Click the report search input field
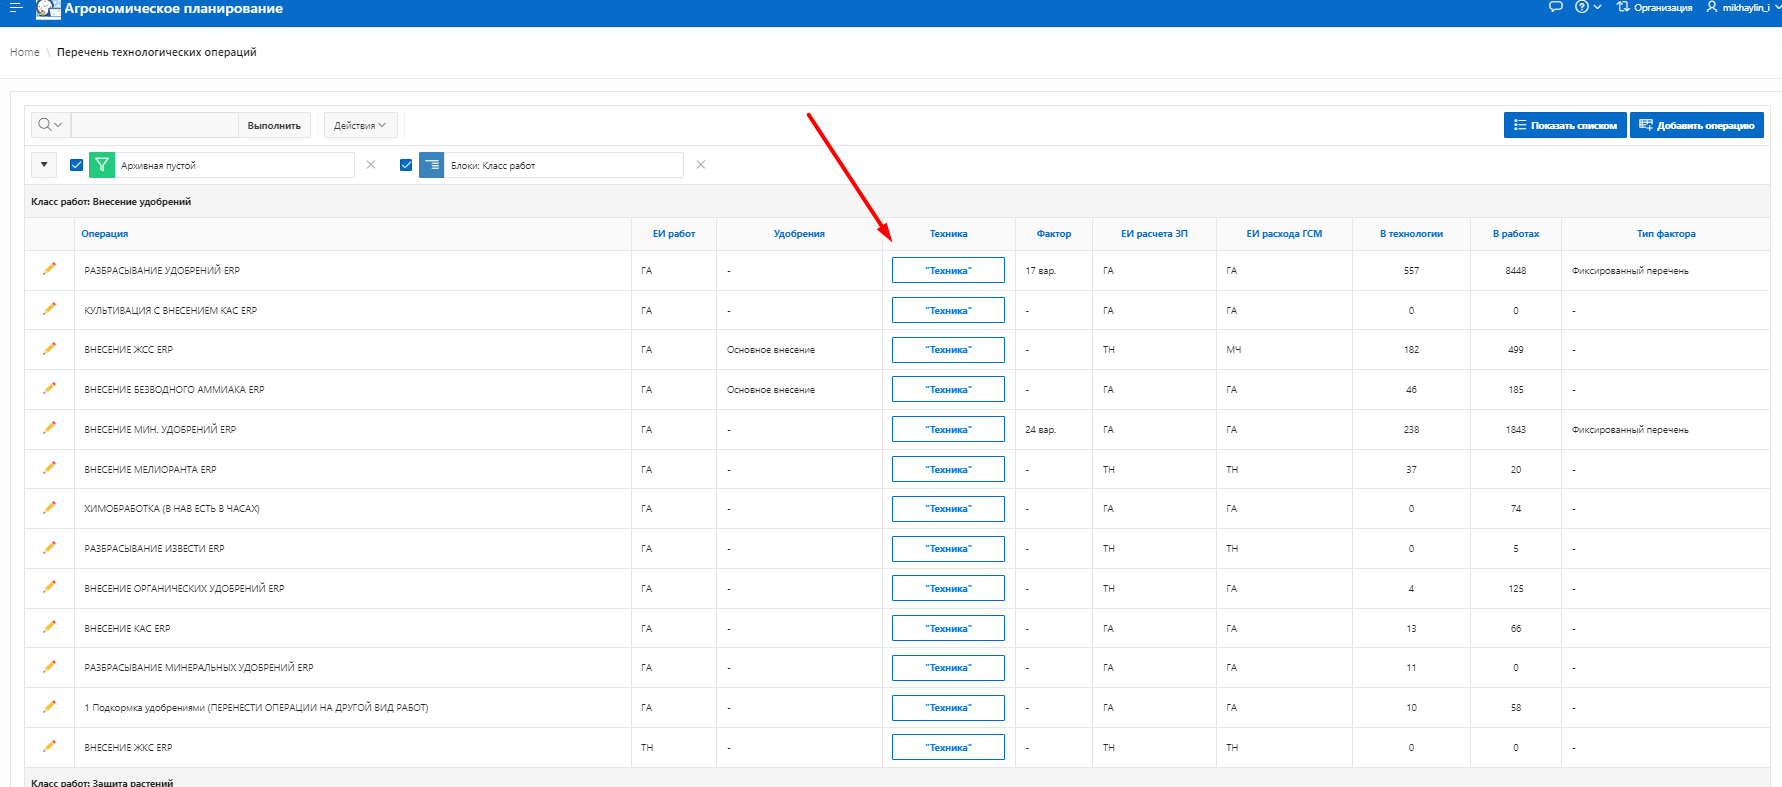This screenshot has height=787, width=1782. (x=155, y=125)
